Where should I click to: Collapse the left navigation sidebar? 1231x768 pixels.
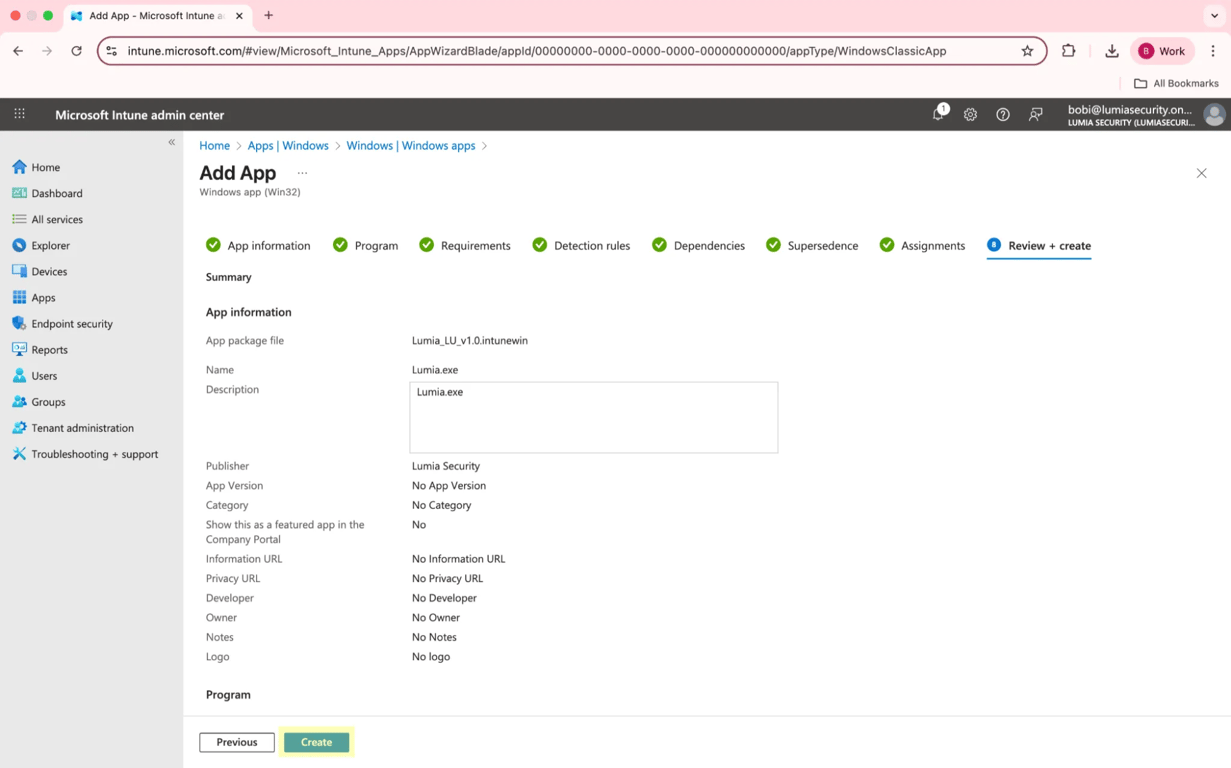tap(172, 142)
